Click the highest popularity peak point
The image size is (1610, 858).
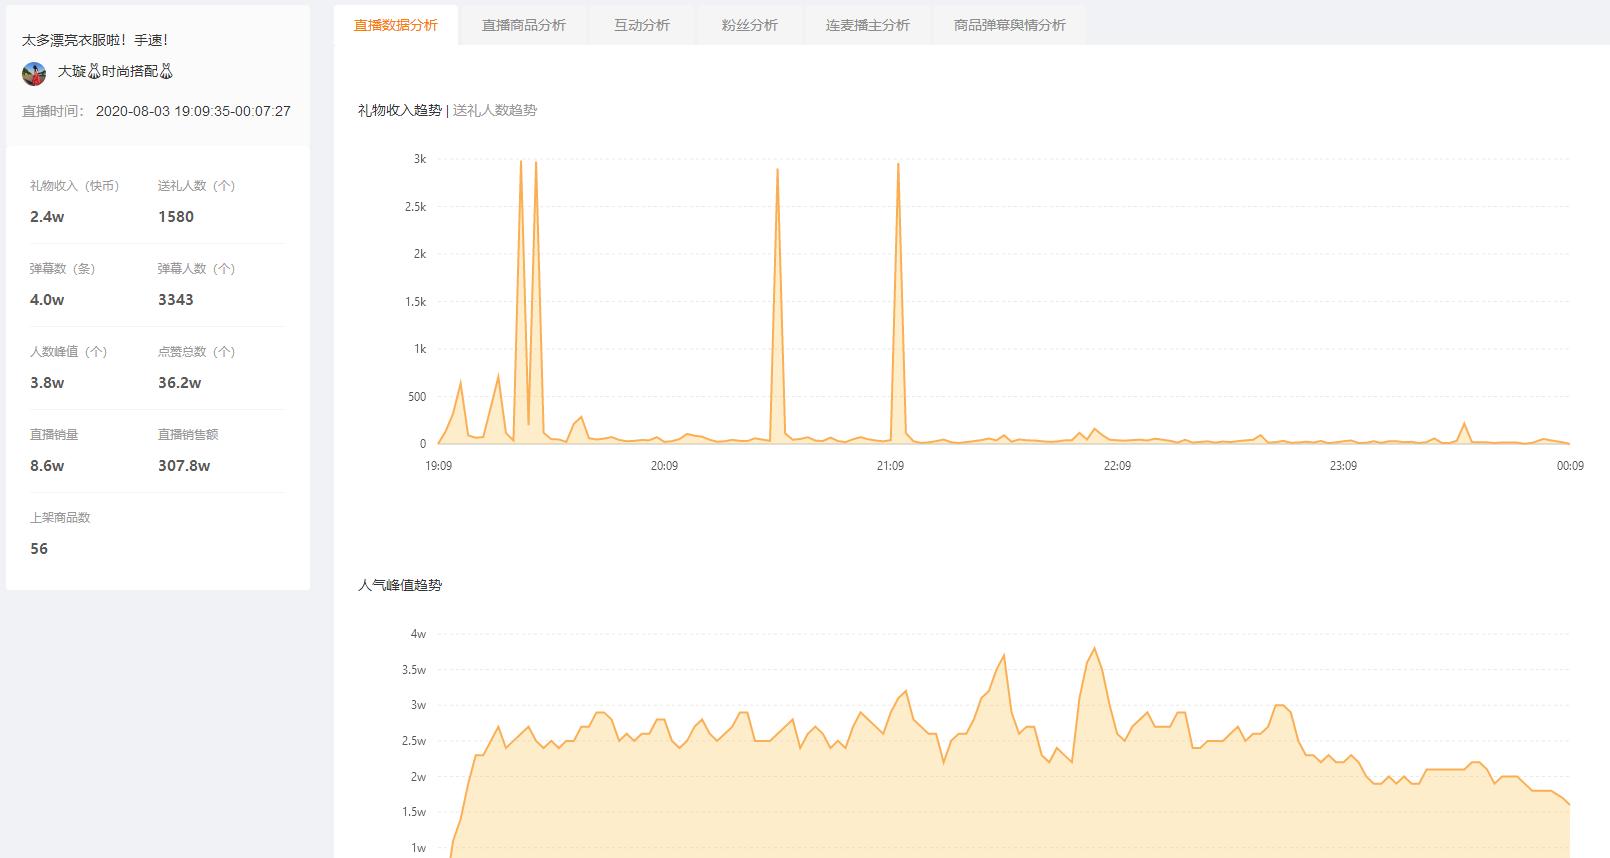1094,648
